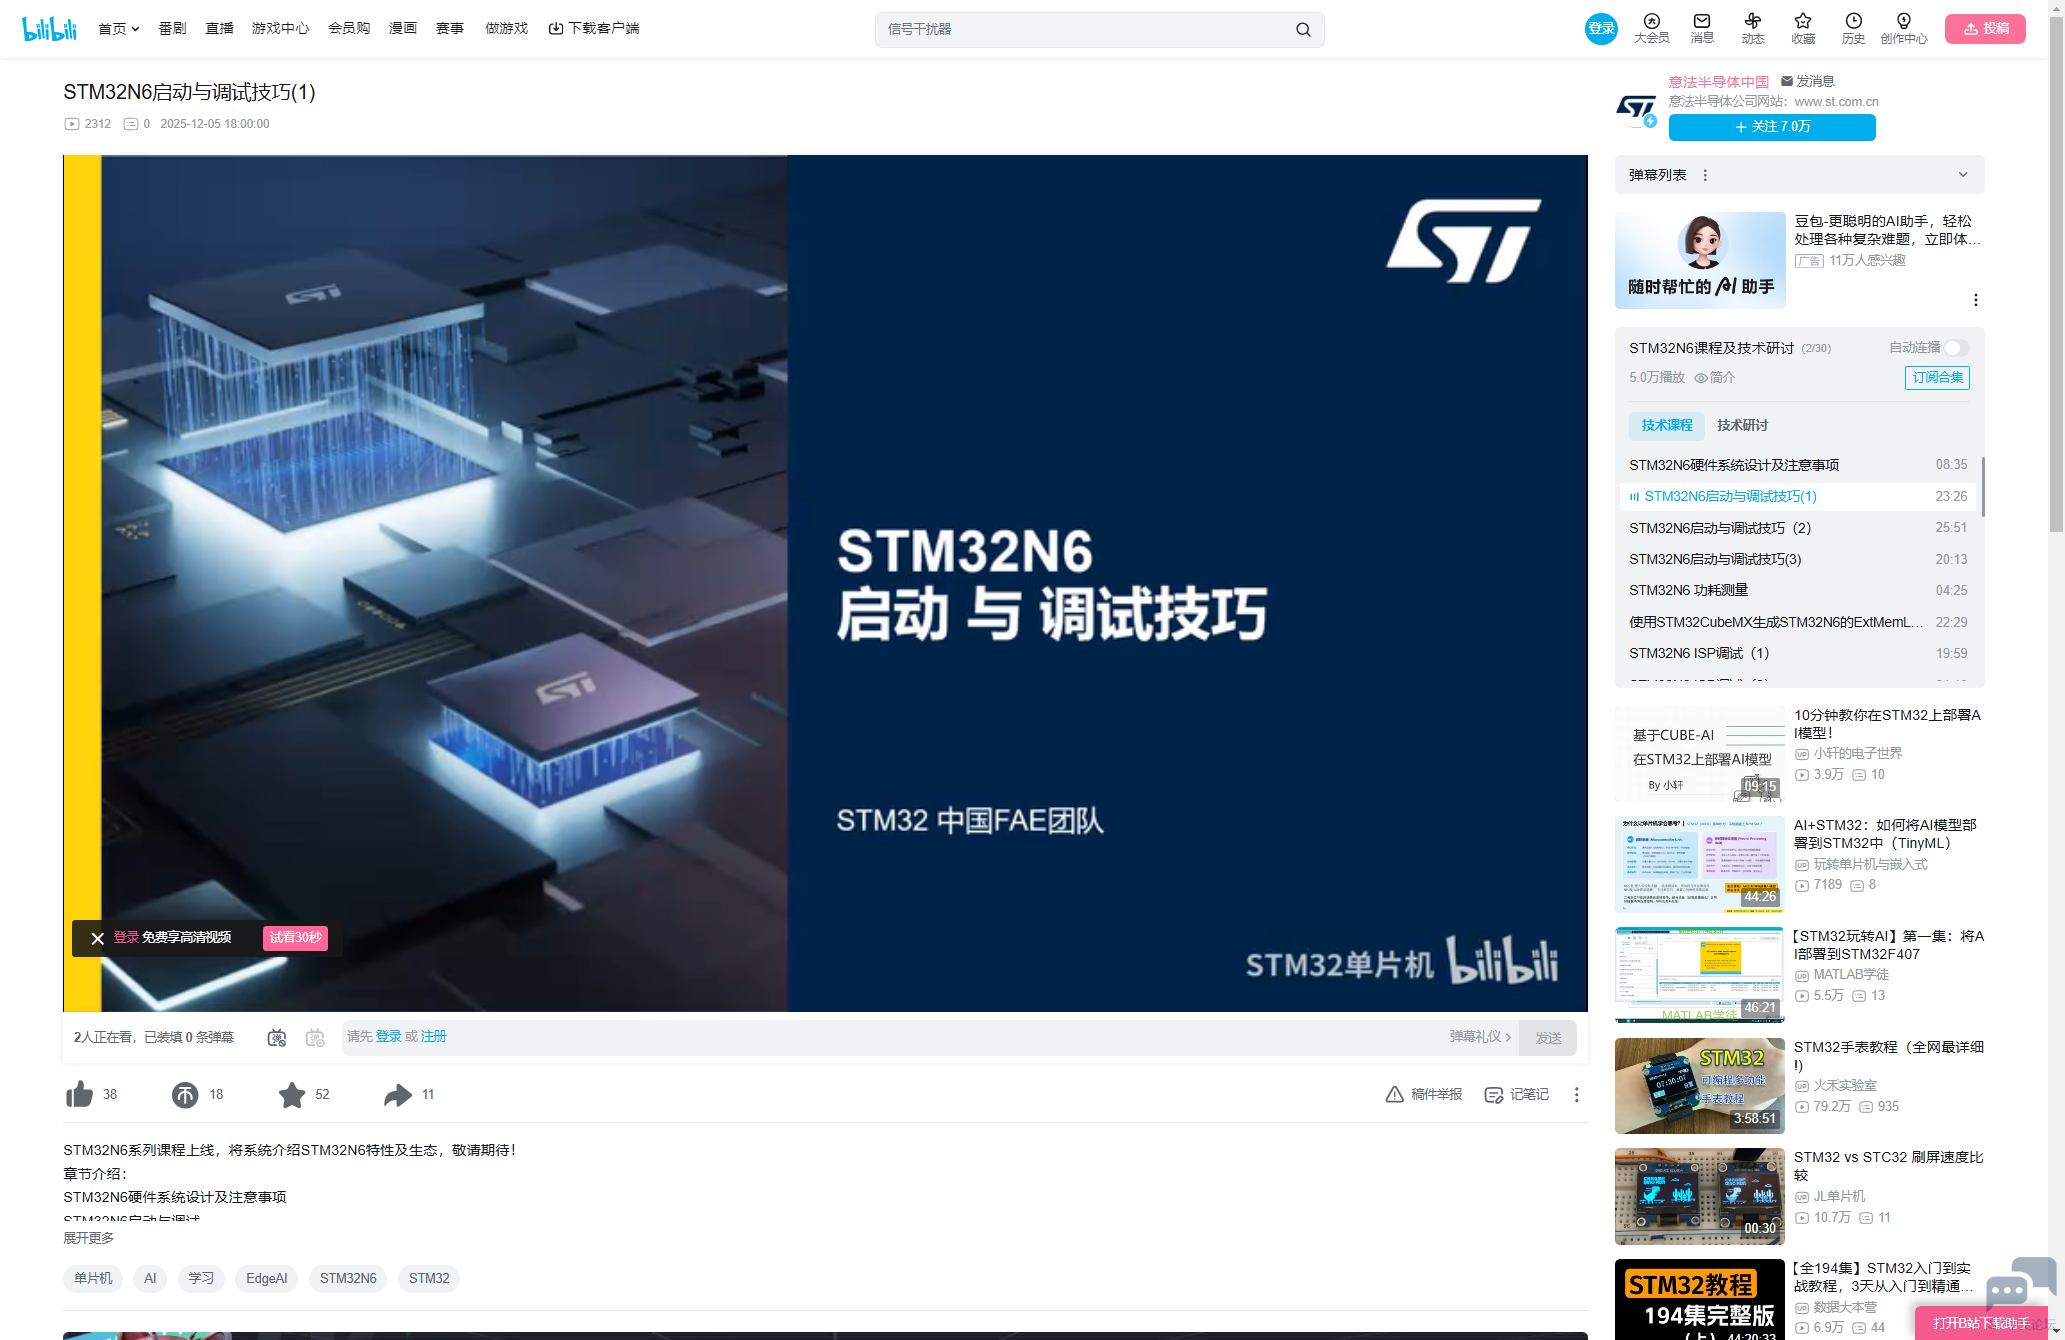This screenshot has height=1340, width=2065.
Task: Click the coin donation icon
Action: [x=185, y=1095]
